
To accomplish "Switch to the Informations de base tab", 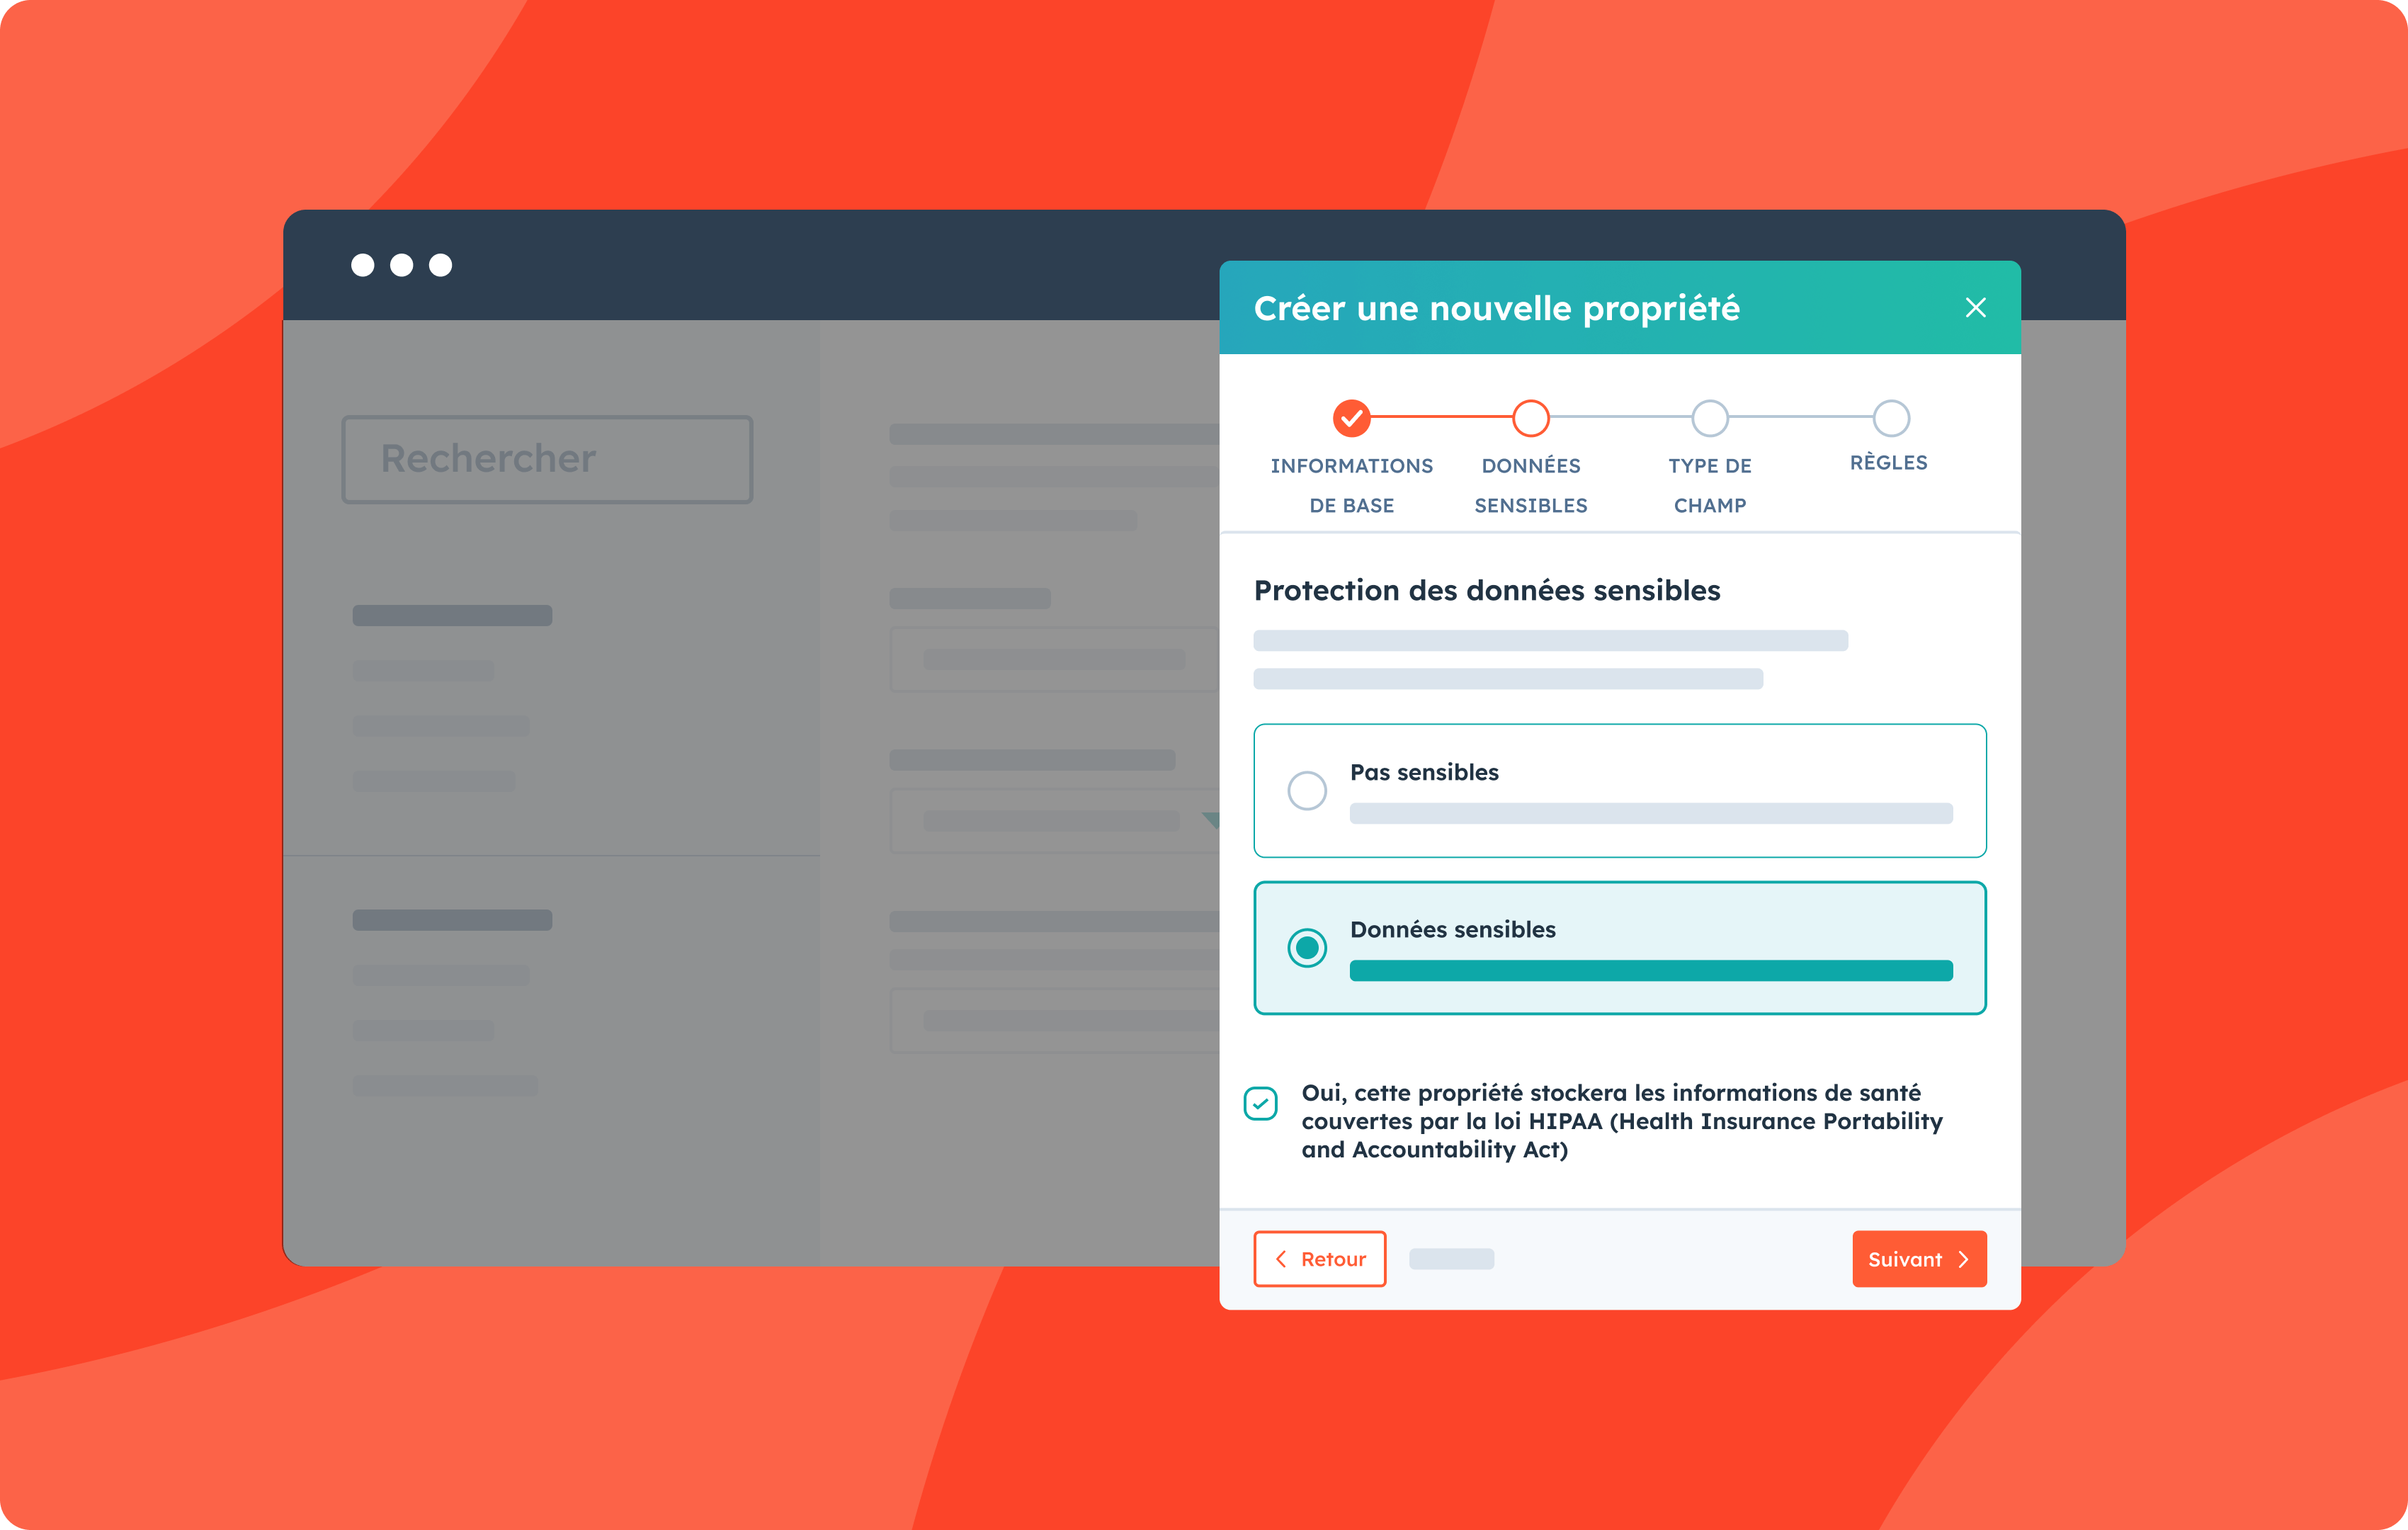I will (1351, 418).
